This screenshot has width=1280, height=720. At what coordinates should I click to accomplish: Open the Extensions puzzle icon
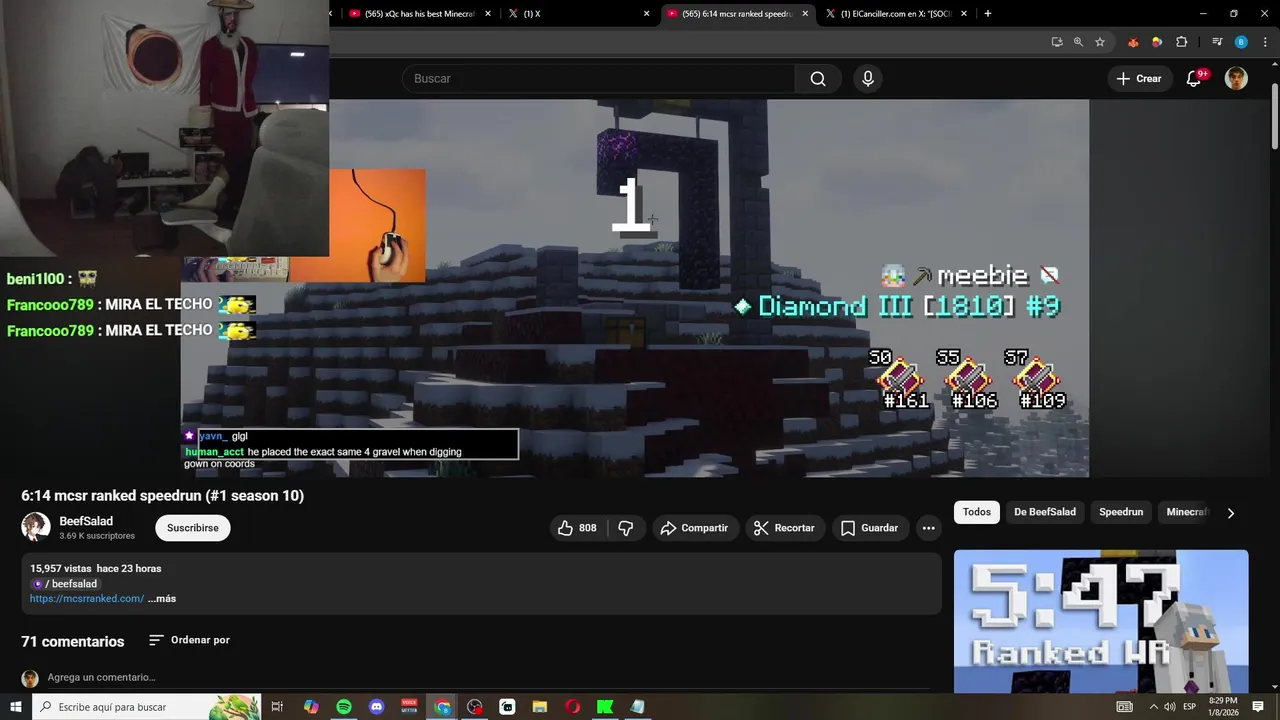pos(1181,42)
